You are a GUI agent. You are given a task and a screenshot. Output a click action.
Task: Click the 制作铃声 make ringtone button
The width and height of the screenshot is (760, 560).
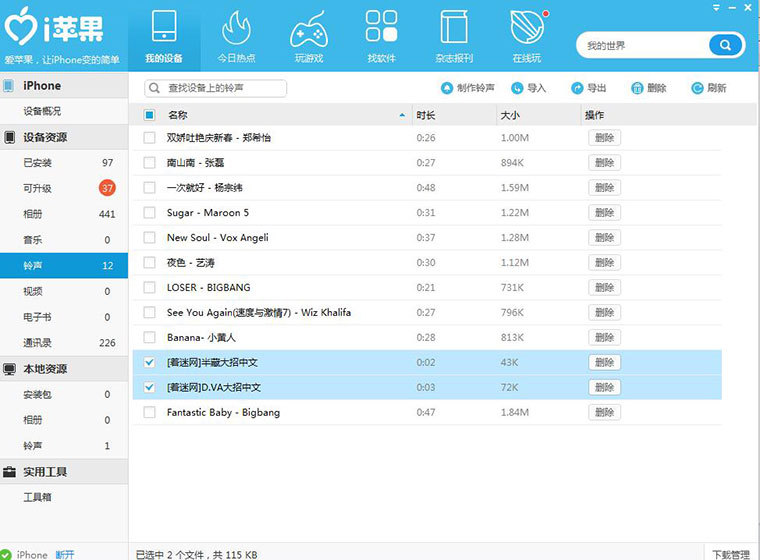(x=468, y=88)
